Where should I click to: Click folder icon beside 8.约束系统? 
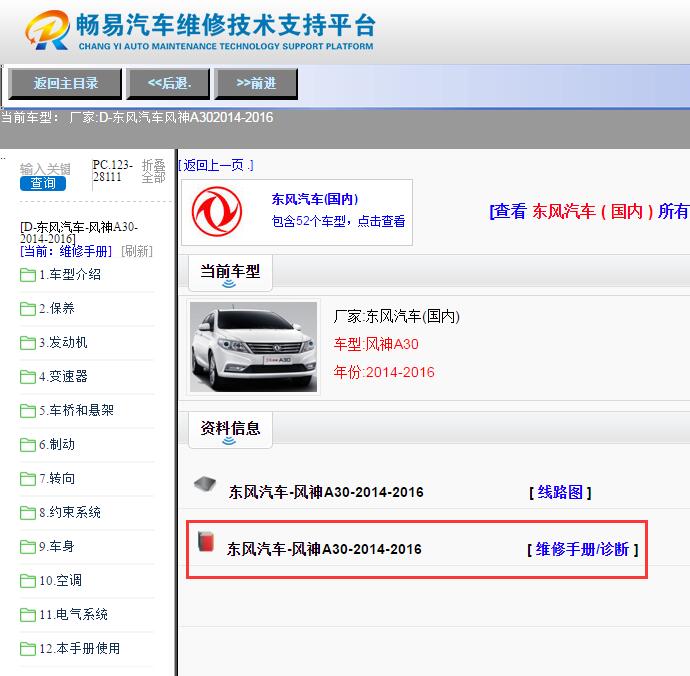coord(28,512)
